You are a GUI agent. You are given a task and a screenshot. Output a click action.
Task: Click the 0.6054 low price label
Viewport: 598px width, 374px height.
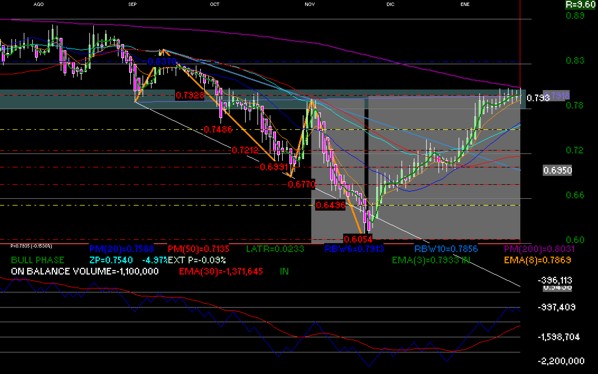(358, 239)
